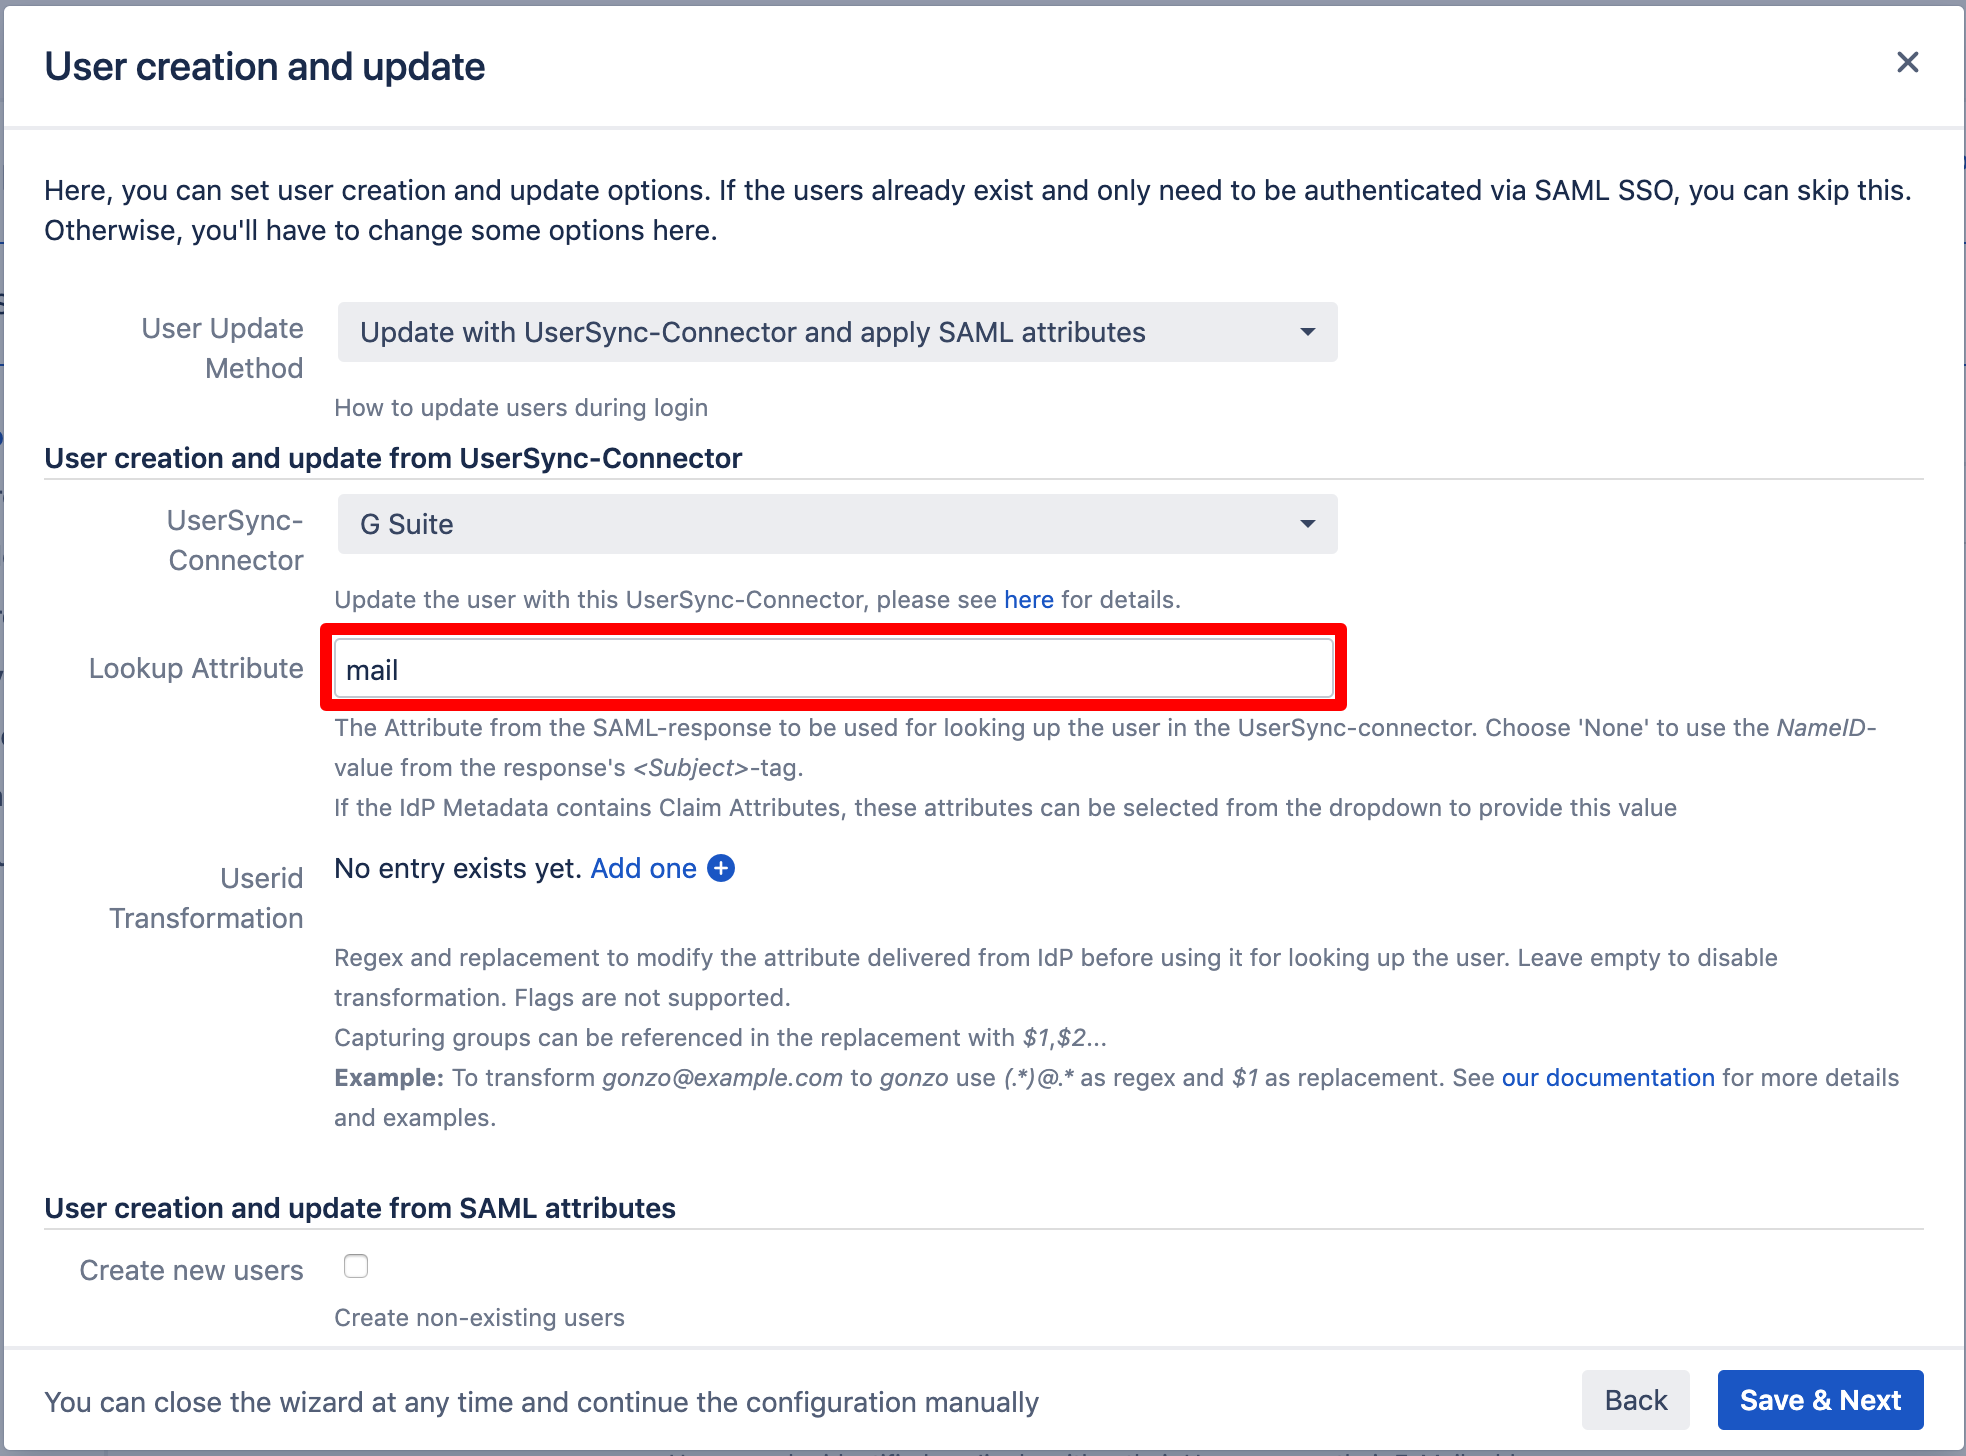1966x1456 pixels.
Task: Open the User Update Method dropdown
Action: pos(836,332)
